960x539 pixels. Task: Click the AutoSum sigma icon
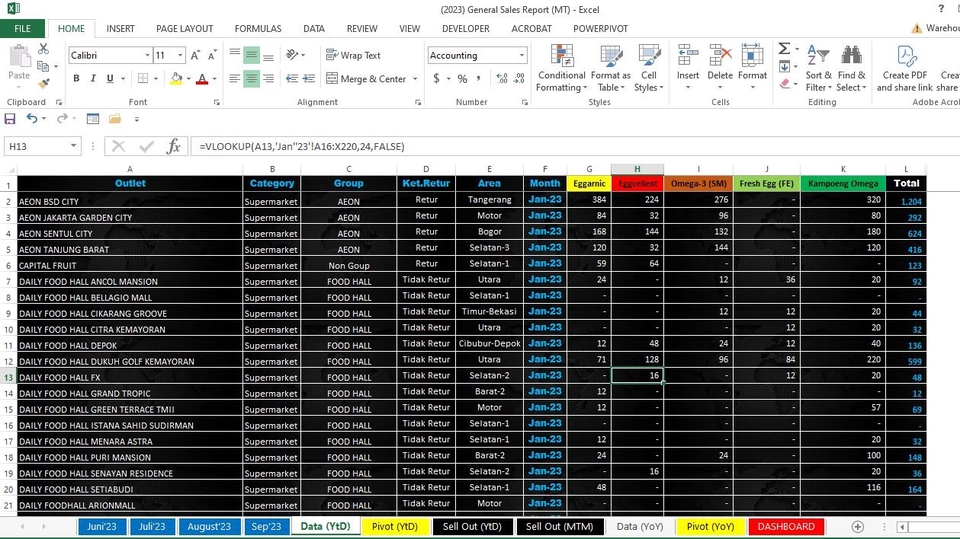[784, 48]
